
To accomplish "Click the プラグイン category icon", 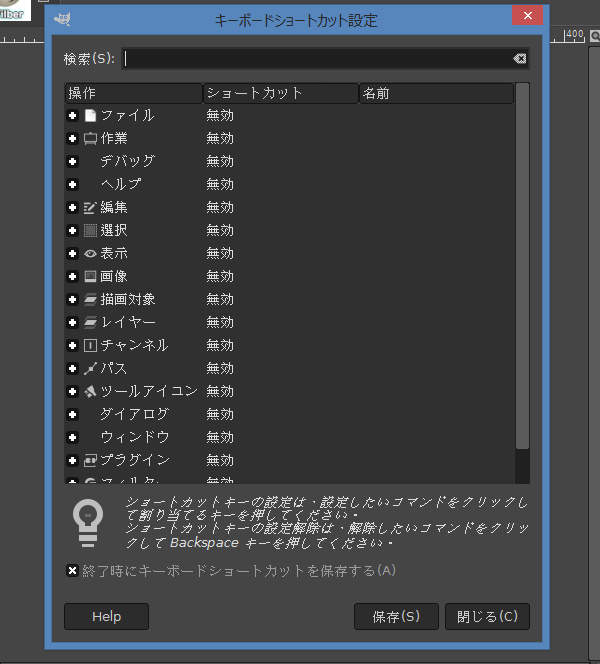I will tap(90, 460).
